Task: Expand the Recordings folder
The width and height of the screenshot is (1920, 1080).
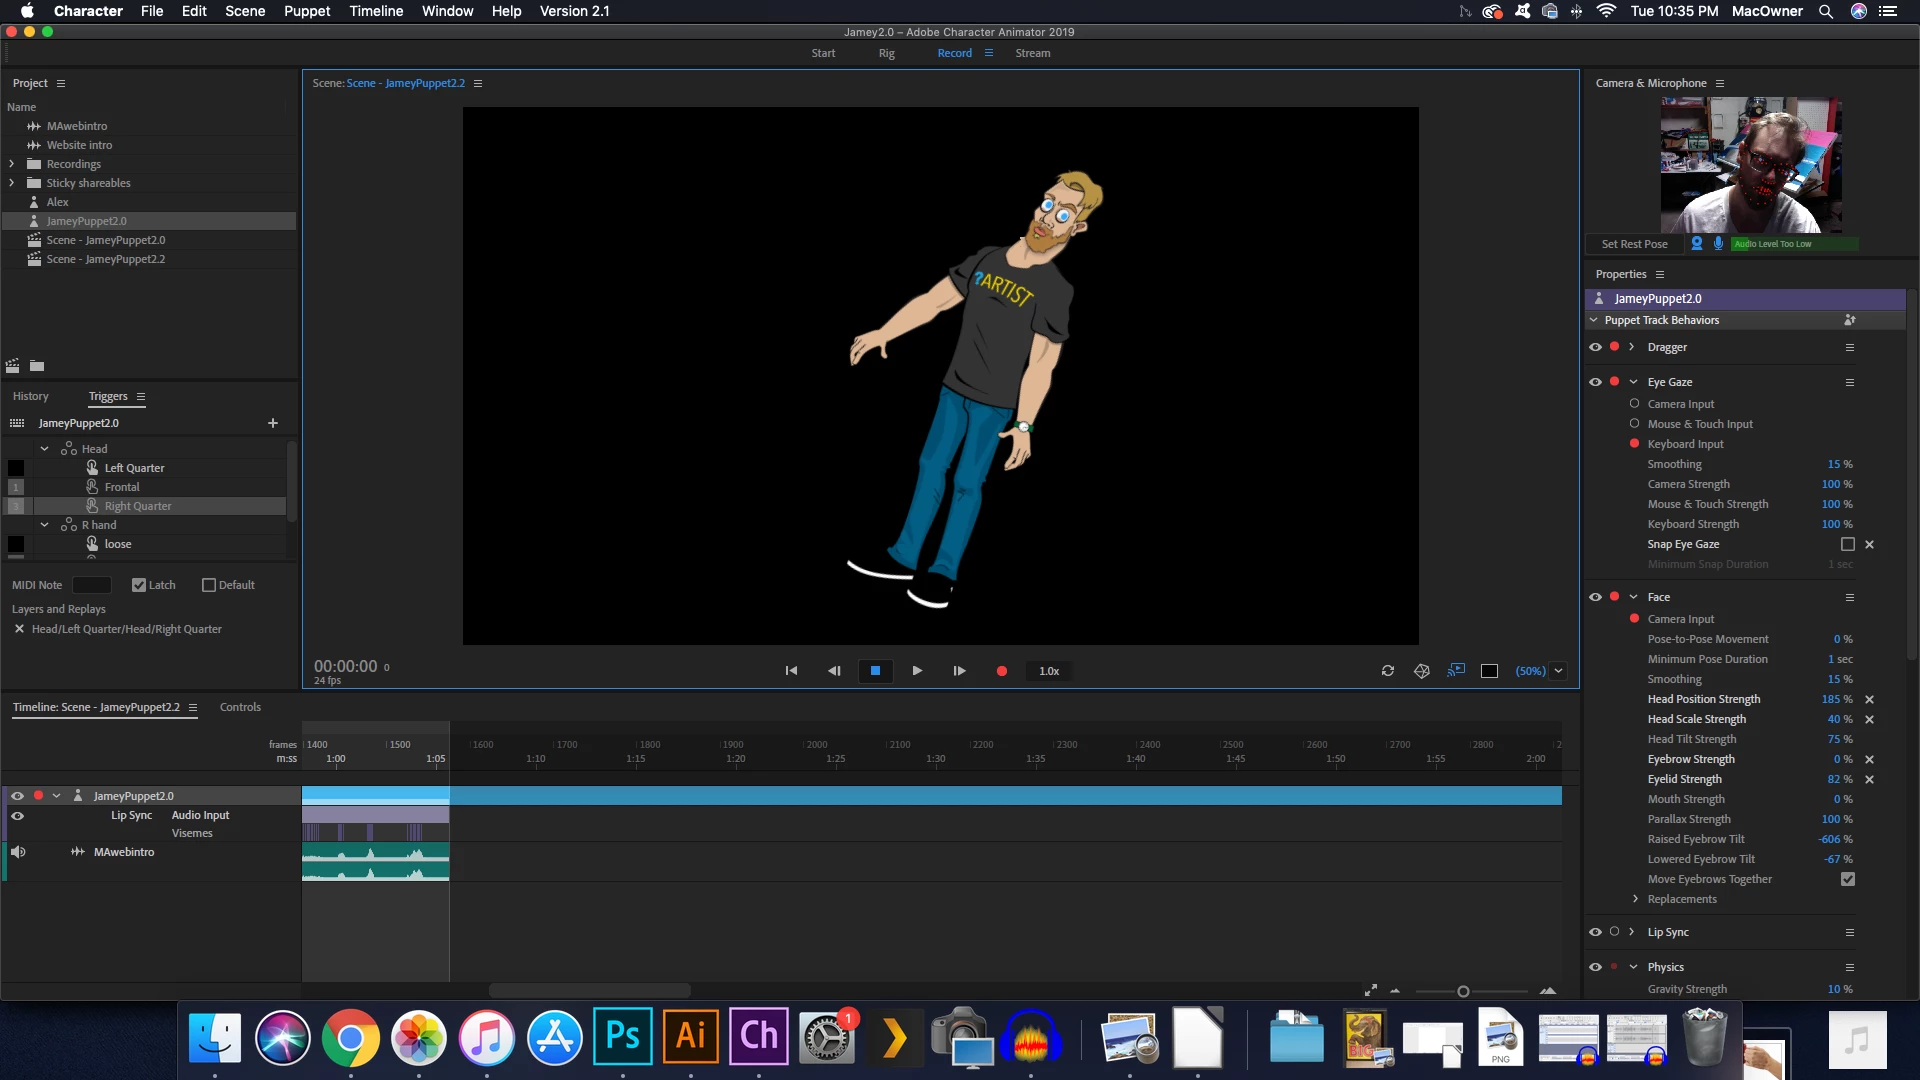Action: pyautogui.click(x=12, y=164)
